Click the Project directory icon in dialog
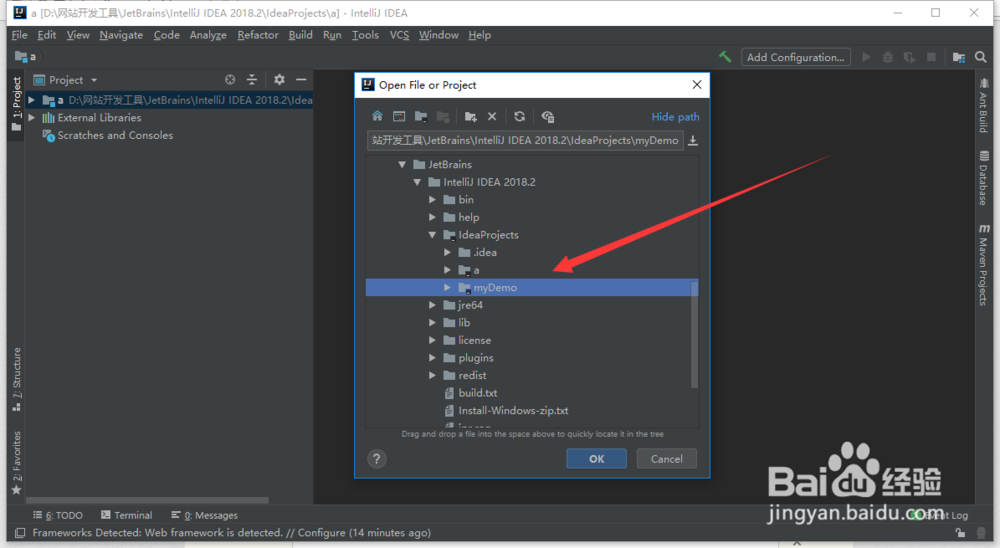The width and height of the screenshot is (1000, 548). pyautogui.click(x=421, y=116)
